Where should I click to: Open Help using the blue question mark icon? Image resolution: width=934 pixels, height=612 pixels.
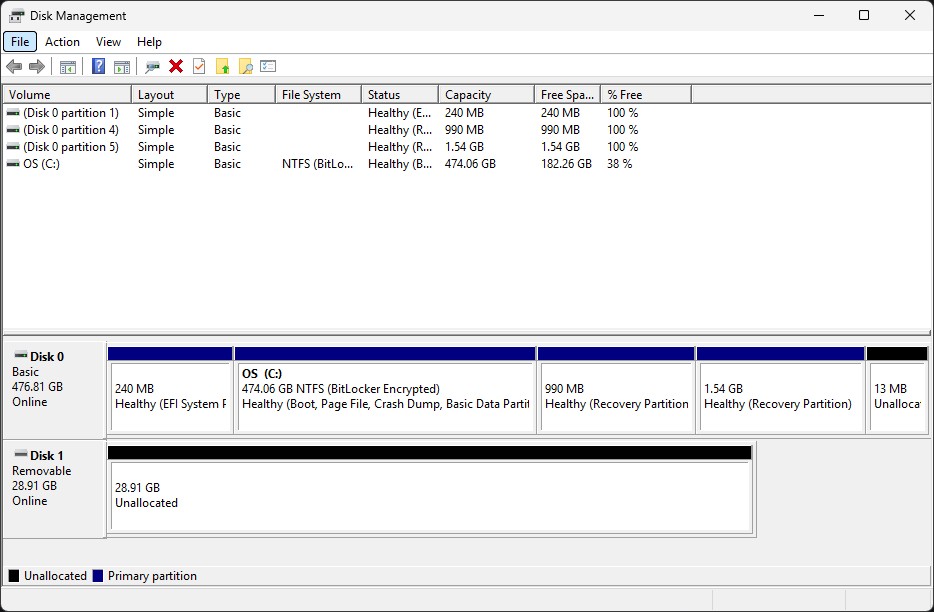click(97, 66)
